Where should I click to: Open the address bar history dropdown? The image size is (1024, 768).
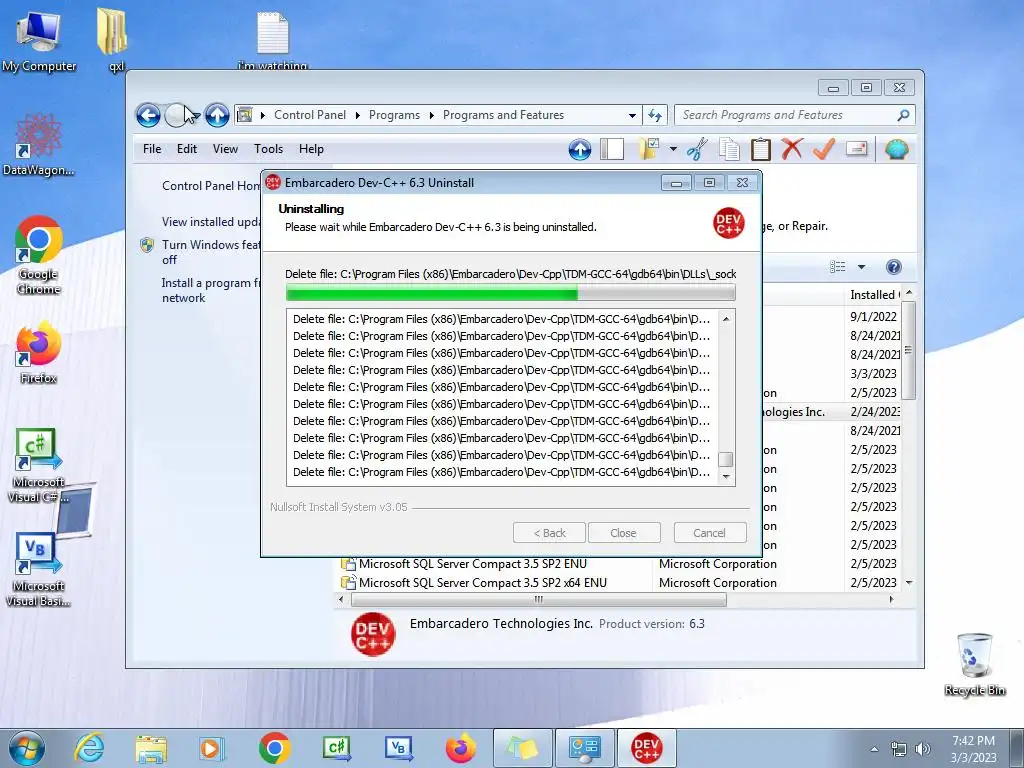[x=632, y=116]
